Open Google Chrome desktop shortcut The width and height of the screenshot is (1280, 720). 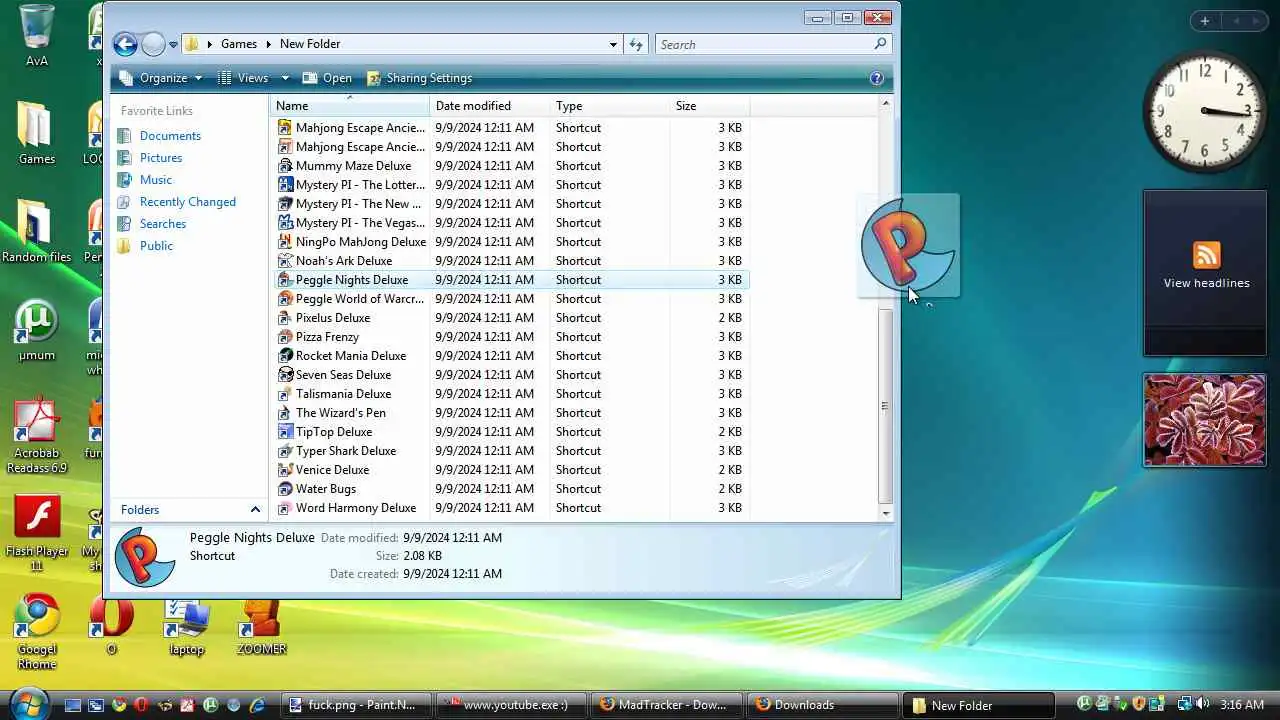pos(37,632)
